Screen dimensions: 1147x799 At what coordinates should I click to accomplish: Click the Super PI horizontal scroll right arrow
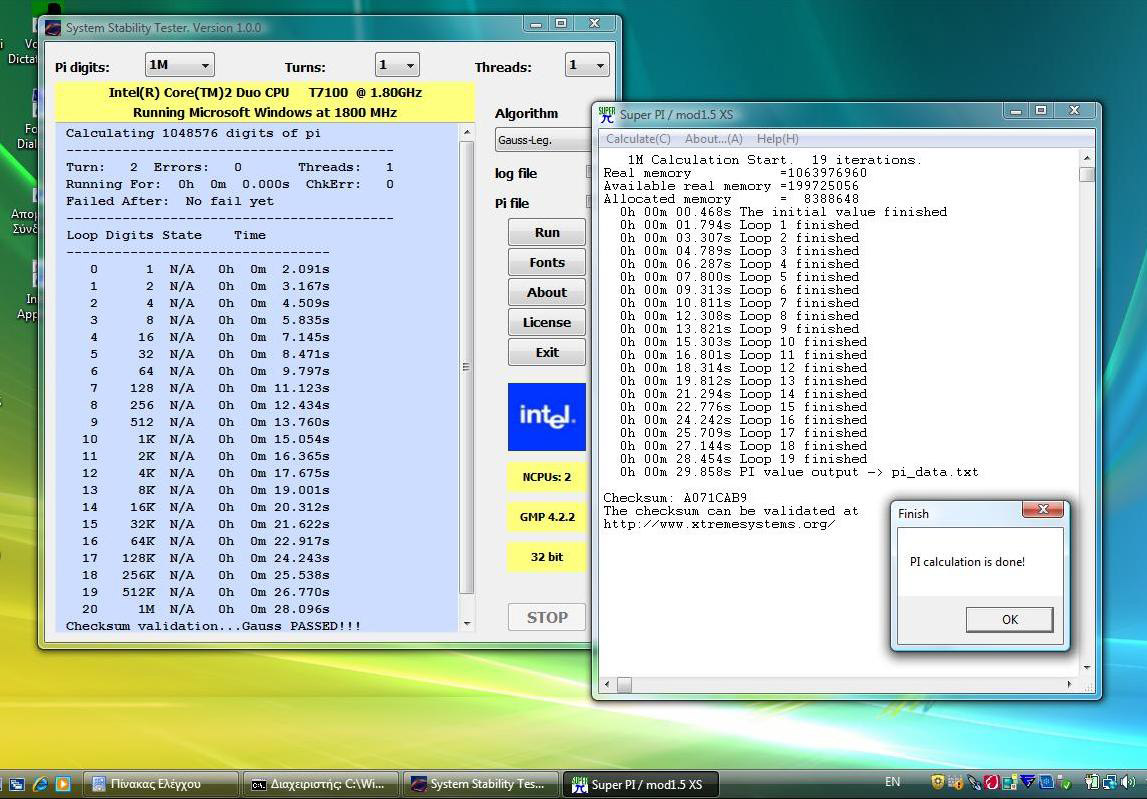click(1069, 685)
